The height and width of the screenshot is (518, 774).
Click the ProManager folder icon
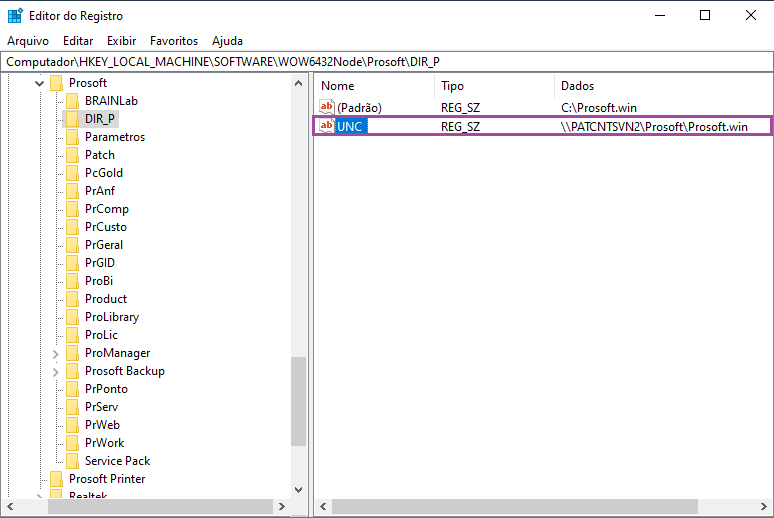72,353
